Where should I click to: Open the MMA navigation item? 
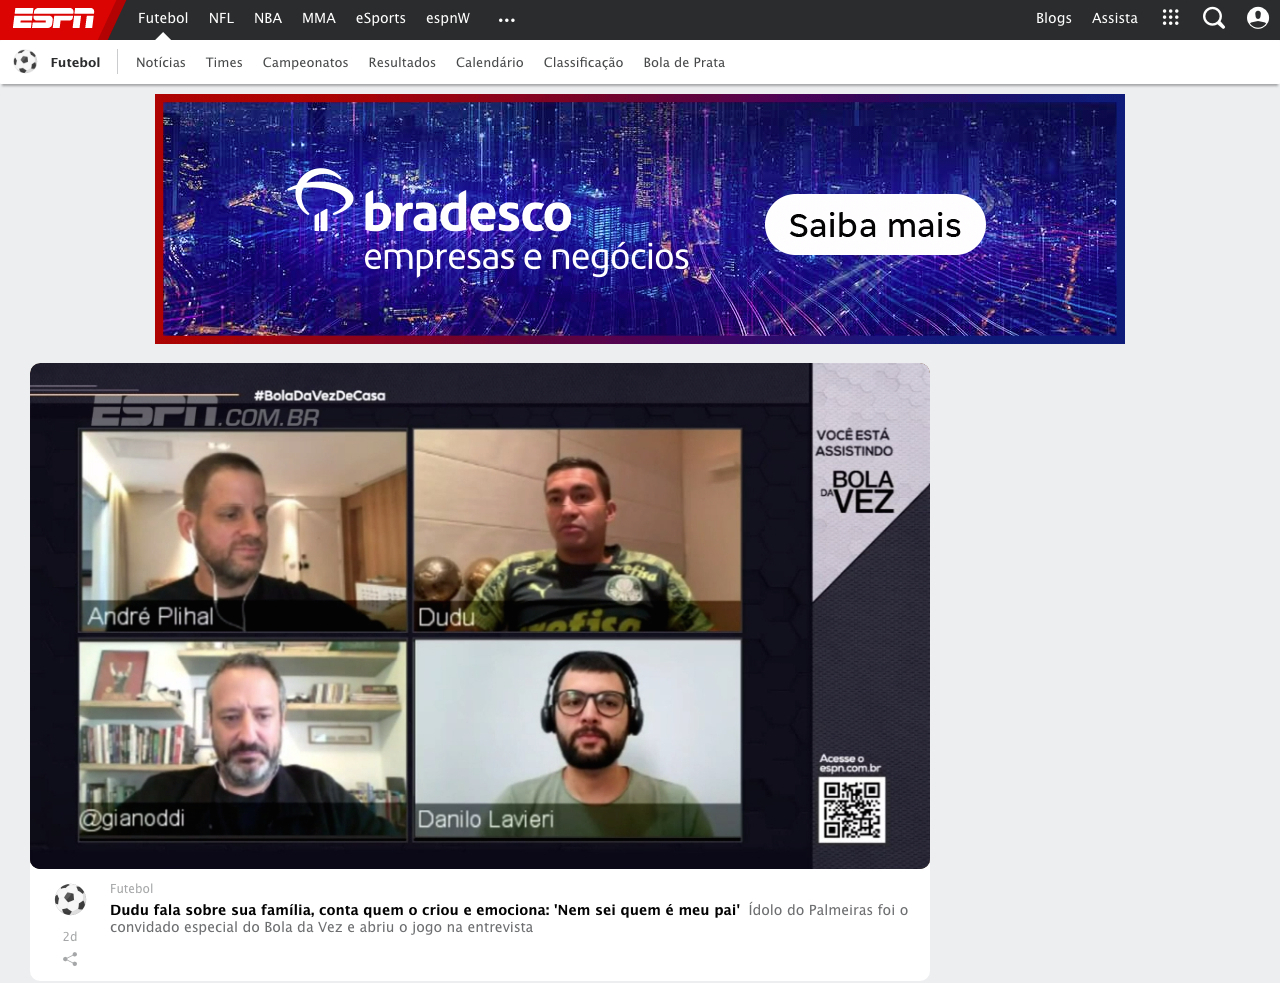pyautogui.click(x=319, y=18)
